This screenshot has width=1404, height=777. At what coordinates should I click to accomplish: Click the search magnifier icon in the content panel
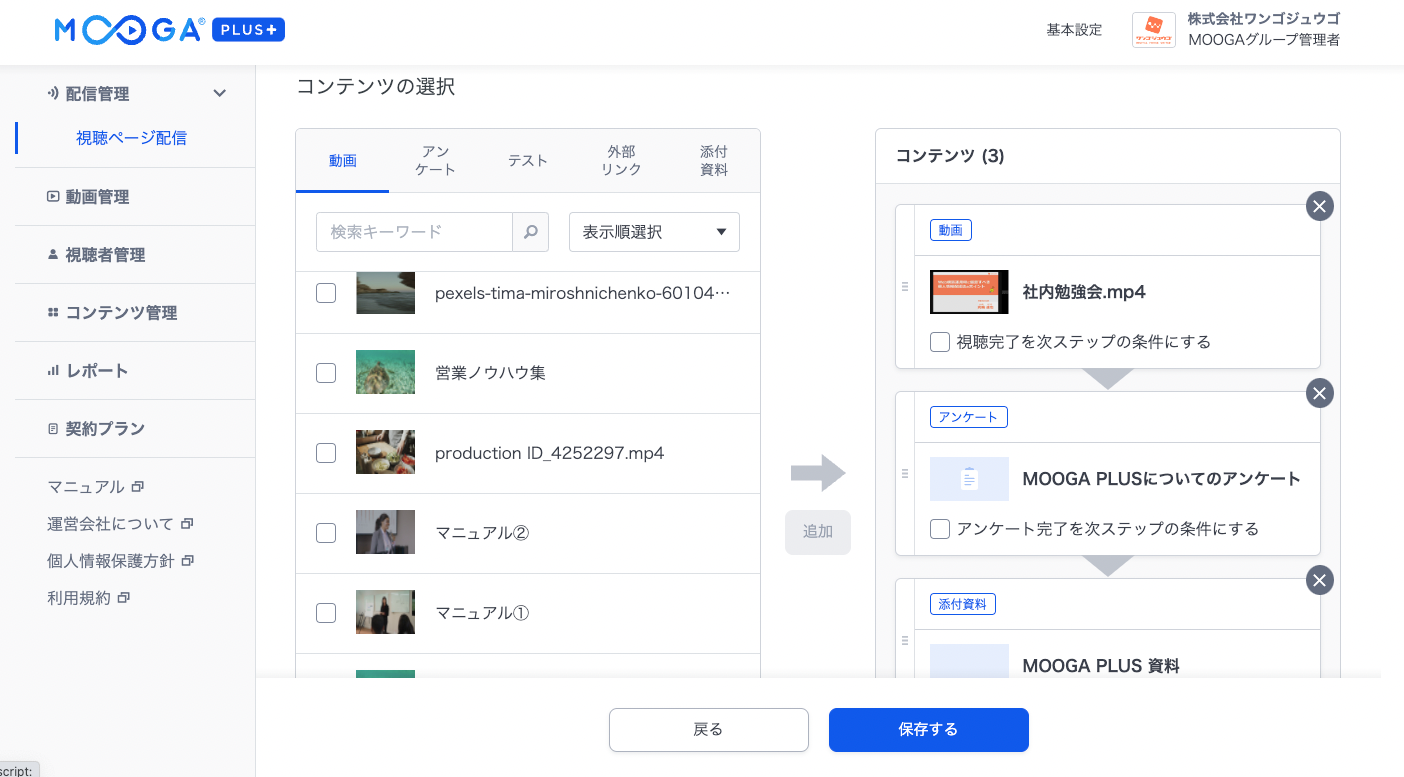530,231
